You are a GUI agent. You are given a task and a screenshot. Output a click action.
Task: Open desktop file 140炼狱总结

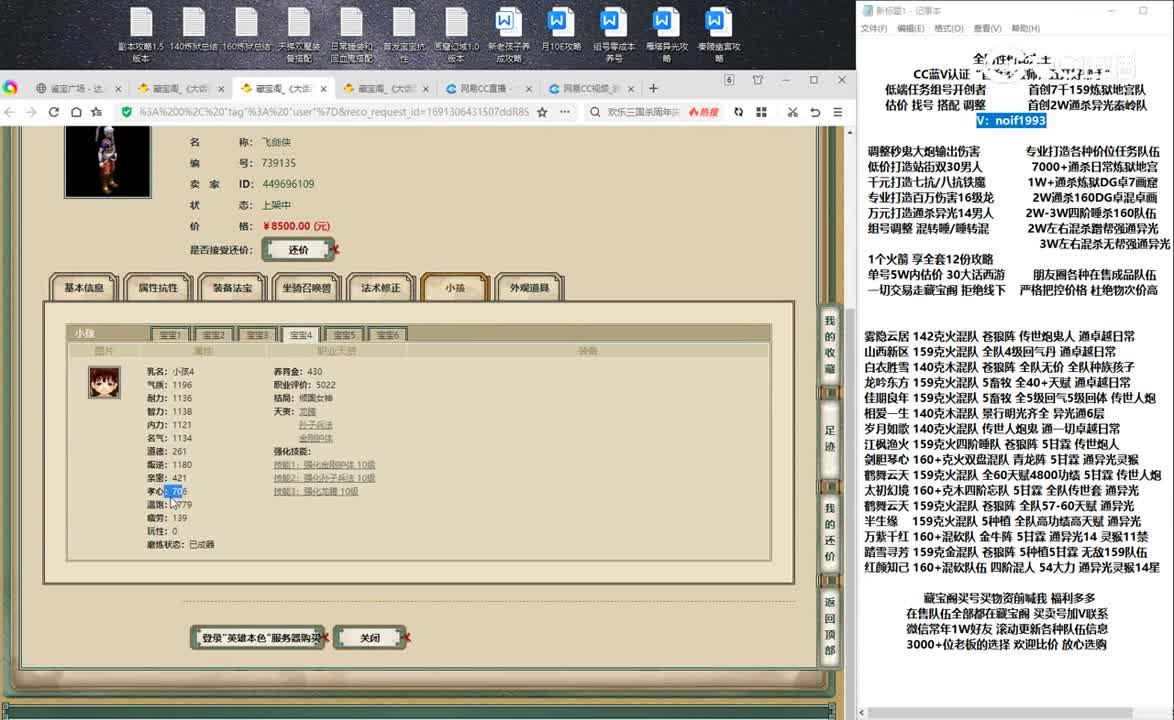193,30
